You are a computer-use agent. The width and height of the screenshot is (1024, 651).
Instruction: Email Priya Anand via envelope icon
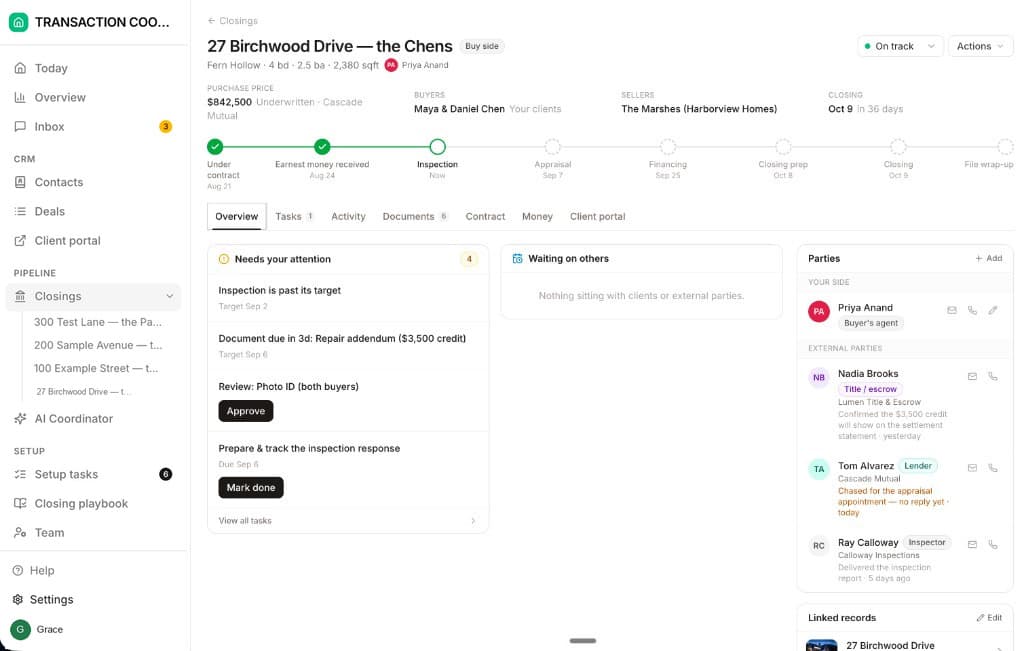952,310
